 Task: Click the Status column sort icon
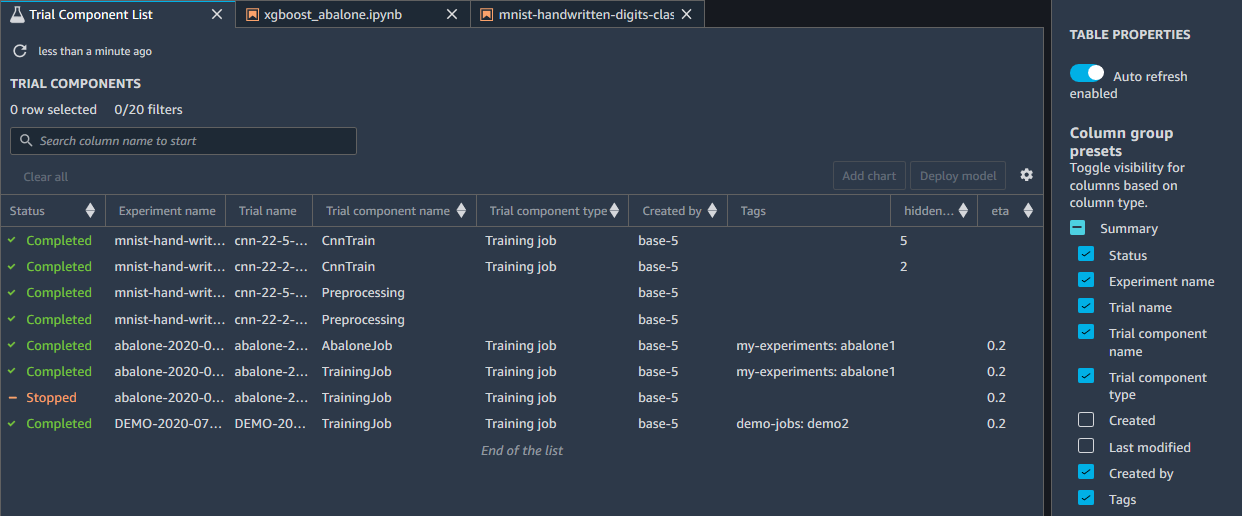point(90,211)
